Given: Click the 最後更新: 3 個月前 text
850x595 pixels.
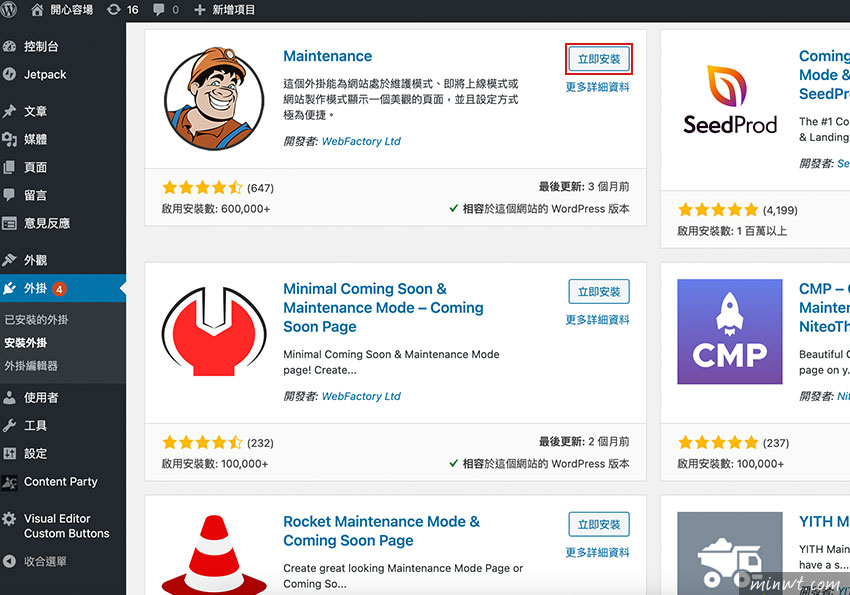Looking at the screenshot, I should [x=584, y=187].
